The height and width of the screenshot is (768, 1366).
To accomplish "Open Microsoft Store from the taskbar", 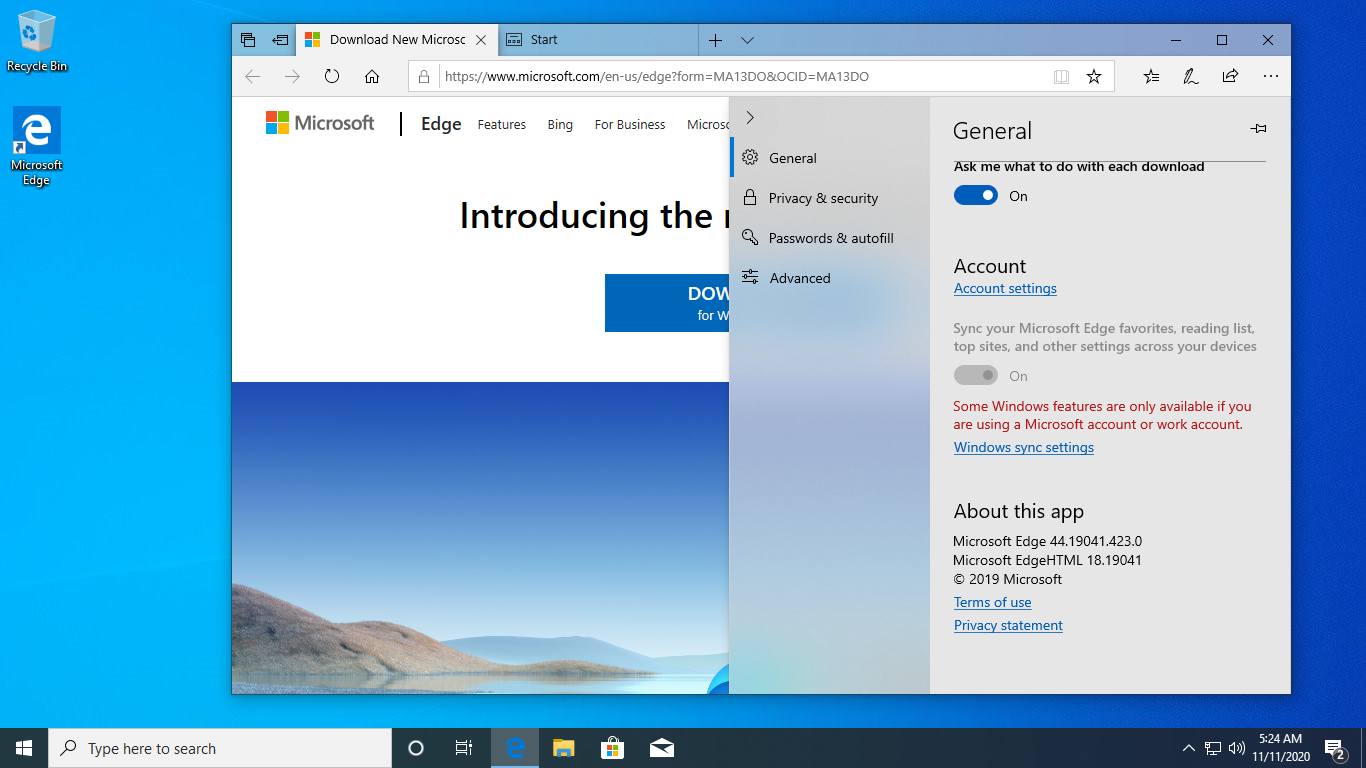I will [612, 748].
